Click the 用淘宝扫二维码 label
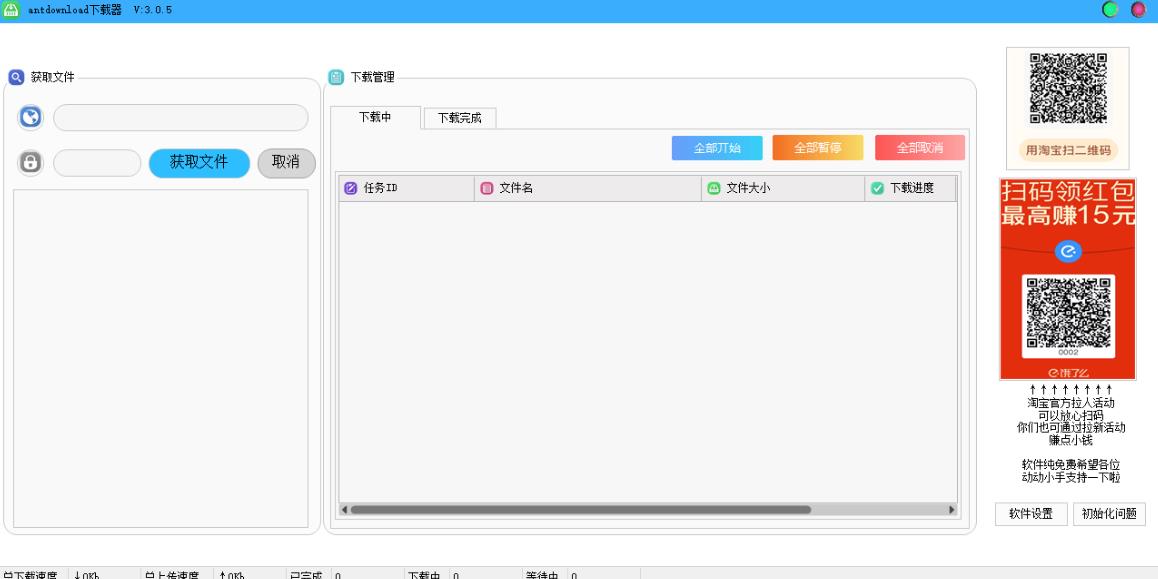This screenshot has width=1158, height=579. [1068, 151]
